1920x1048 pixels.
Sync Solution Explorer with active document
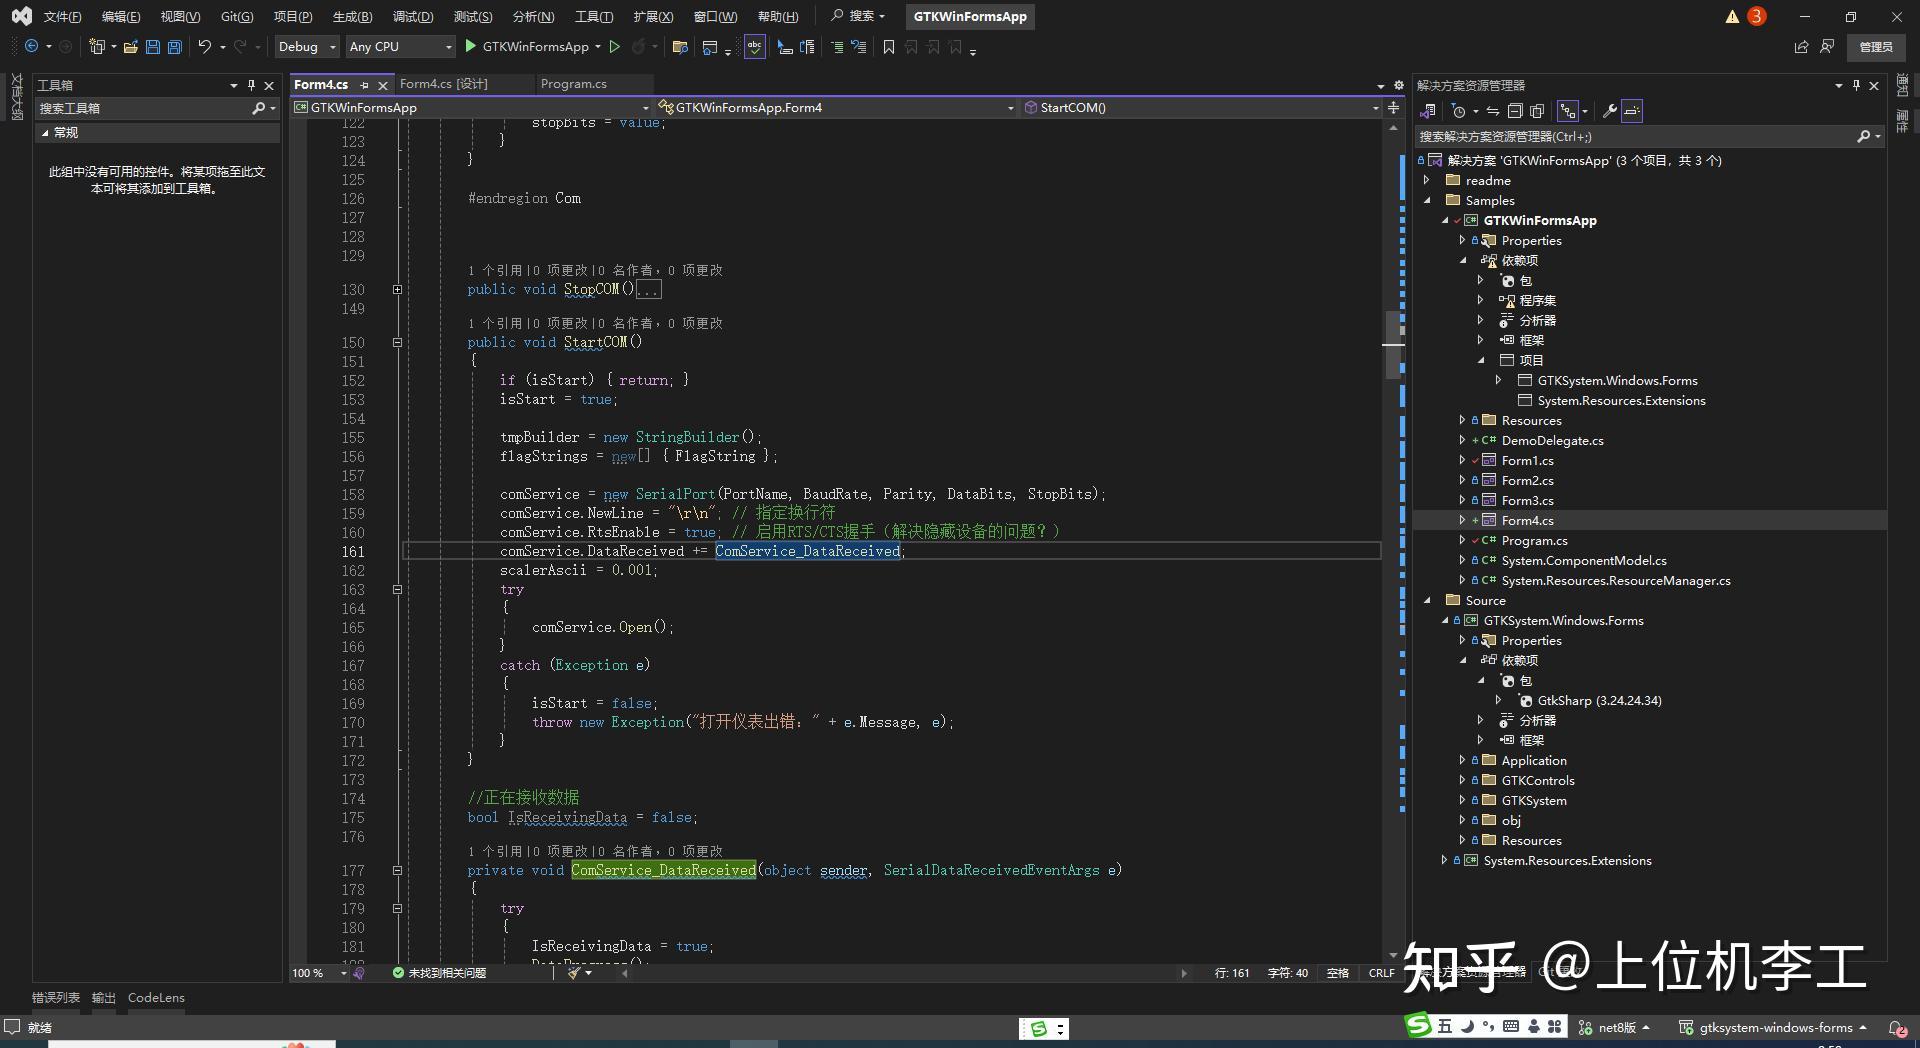(x=1492, y=111)
